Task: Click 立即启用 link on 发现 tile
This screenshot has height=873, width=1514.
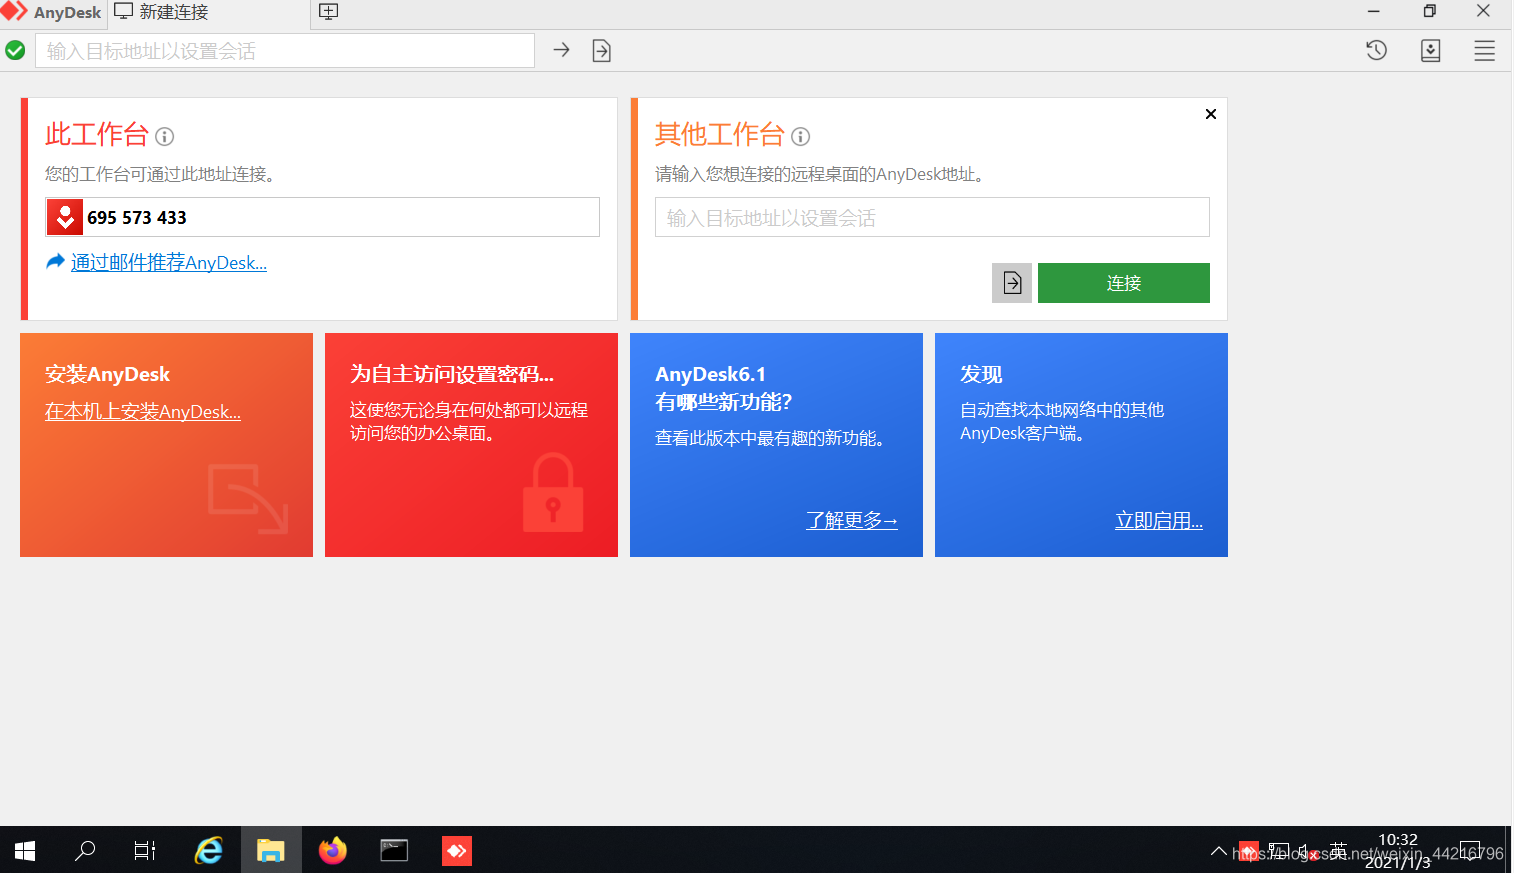Action: pos(1159,520)
